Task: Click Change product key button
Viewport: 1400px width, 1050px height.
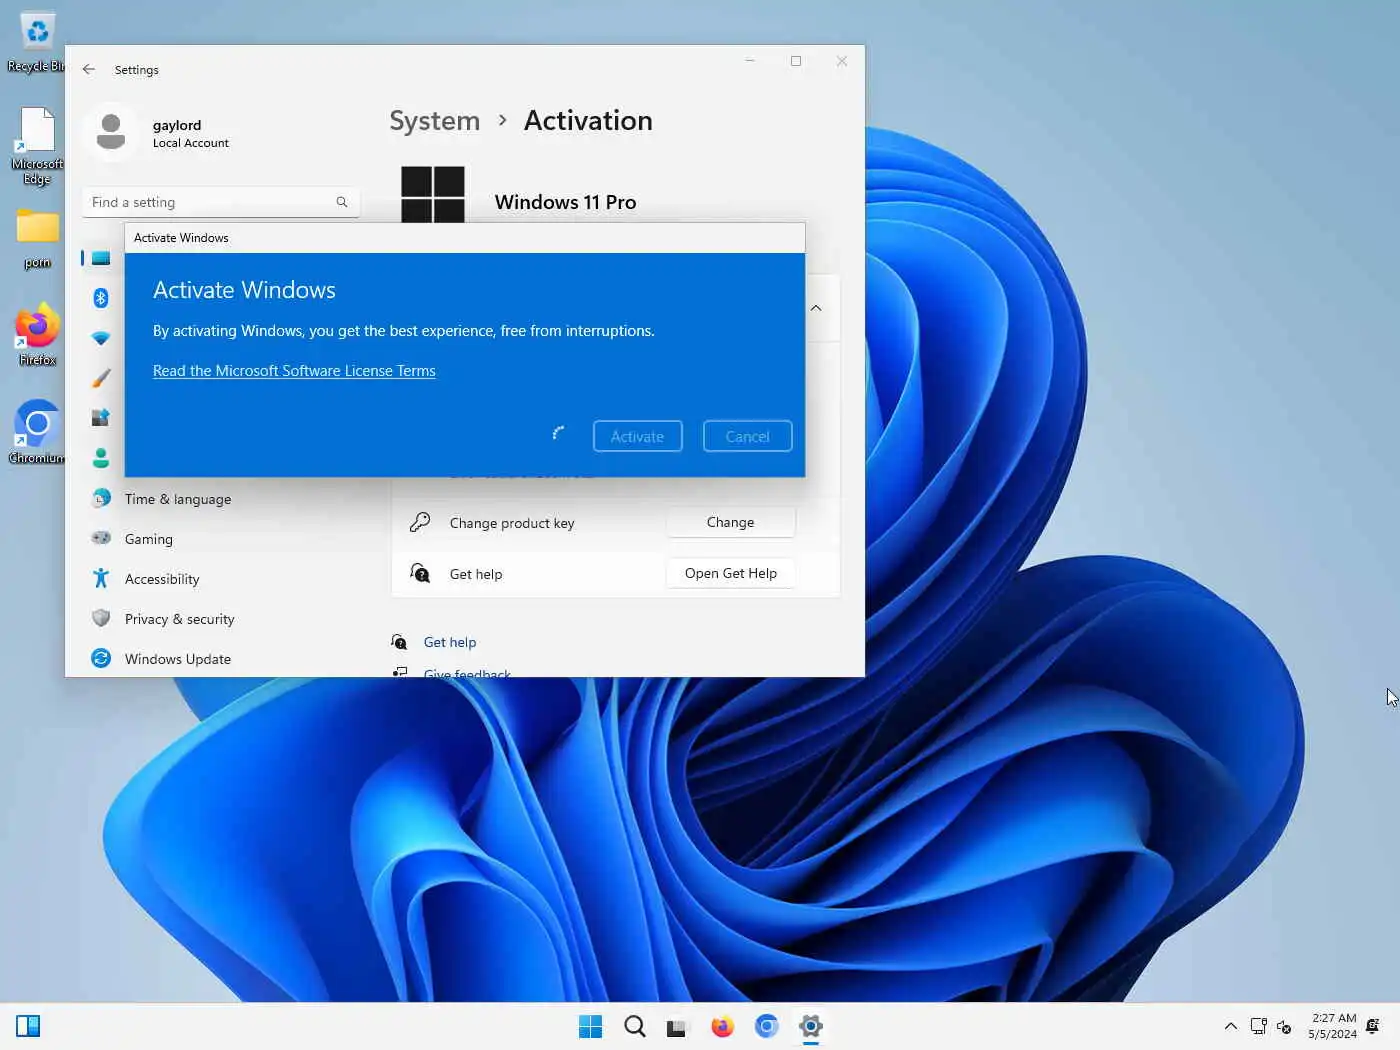Action: click(731, 522)
